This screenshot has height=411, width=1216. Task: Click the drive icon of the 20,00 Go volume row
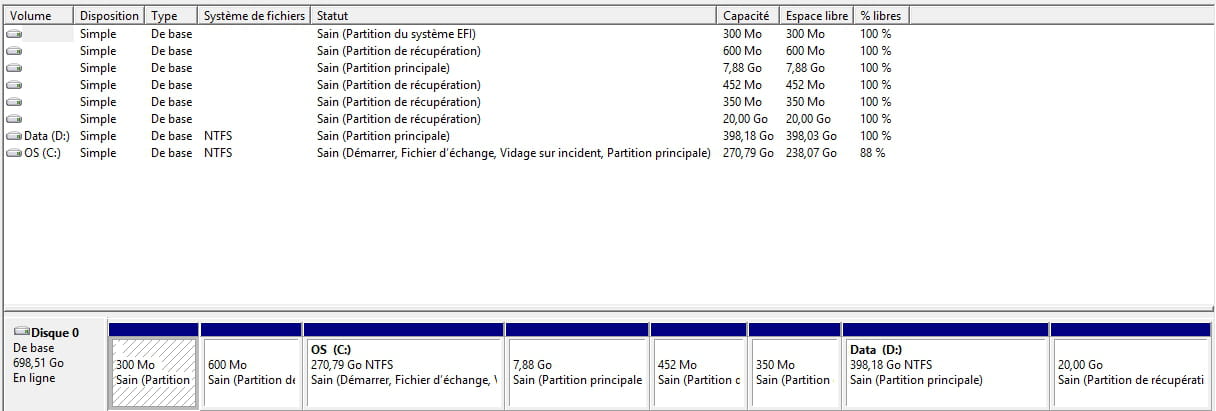(x=13, y=119)
